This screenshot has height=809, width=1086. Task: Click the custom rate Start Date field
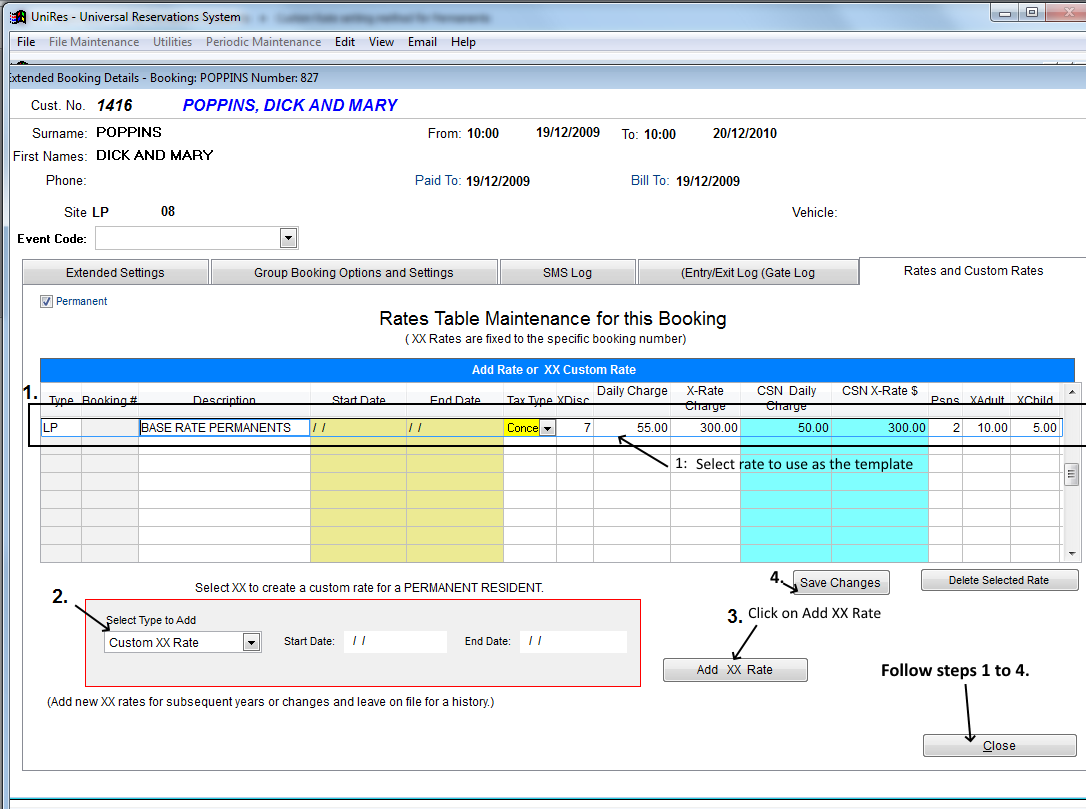coord(395,641)
